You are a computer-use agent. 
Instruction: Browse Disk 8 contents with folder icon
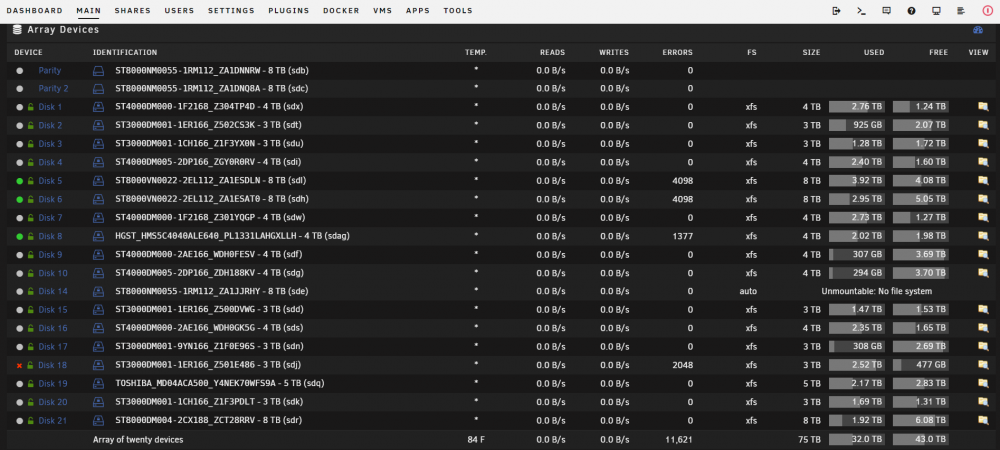coord(983,236)
